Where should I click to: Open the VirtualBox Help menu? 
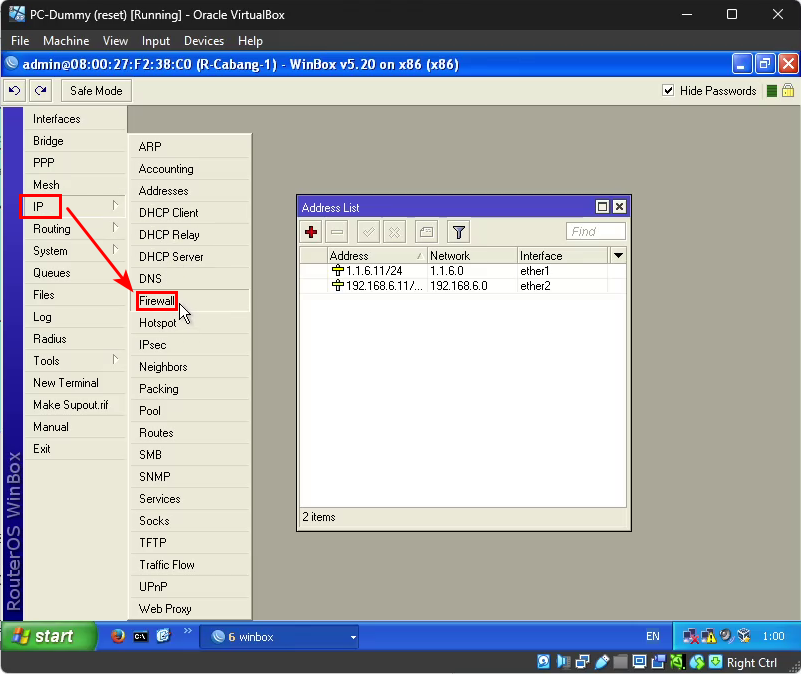[x=250, y=41]
